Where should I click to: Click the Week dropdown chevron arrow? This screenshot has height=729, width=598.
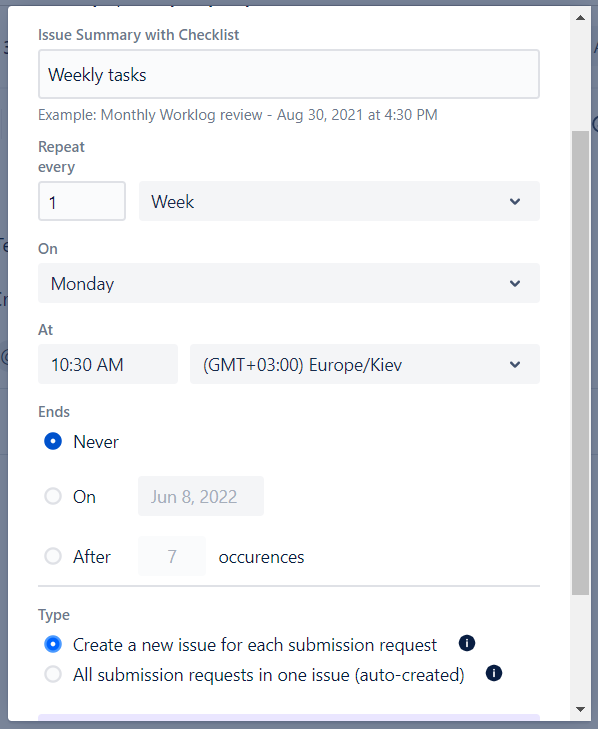pos(515,201)
